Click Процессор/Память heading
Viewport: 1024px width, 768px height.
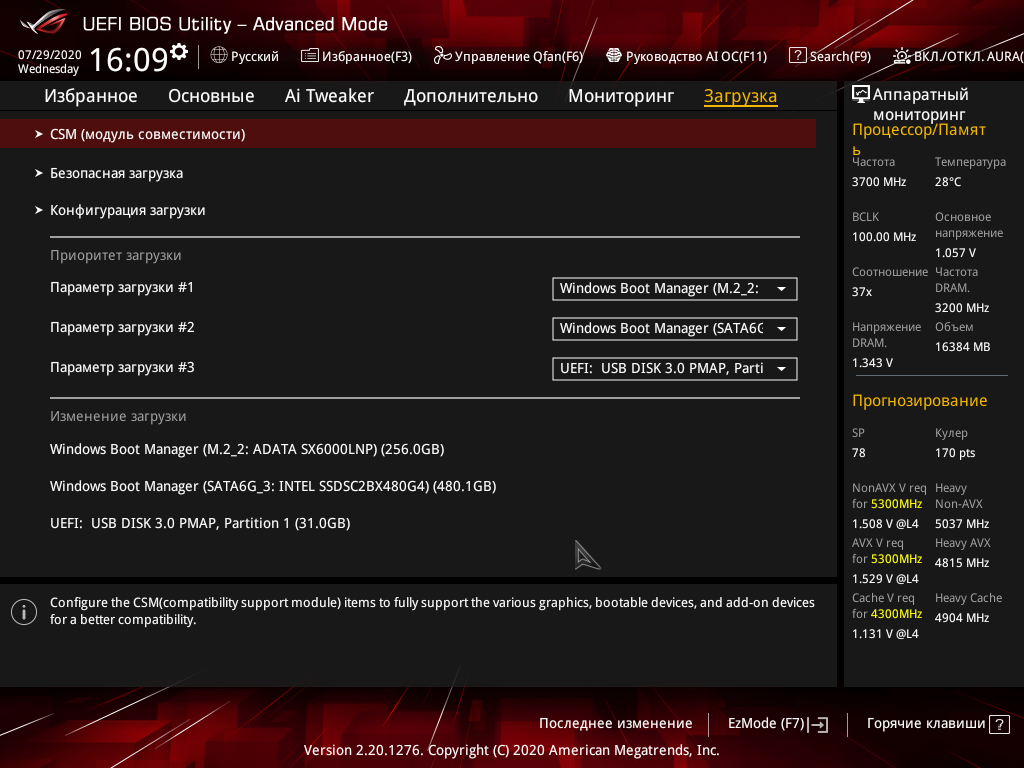(918, 138)
